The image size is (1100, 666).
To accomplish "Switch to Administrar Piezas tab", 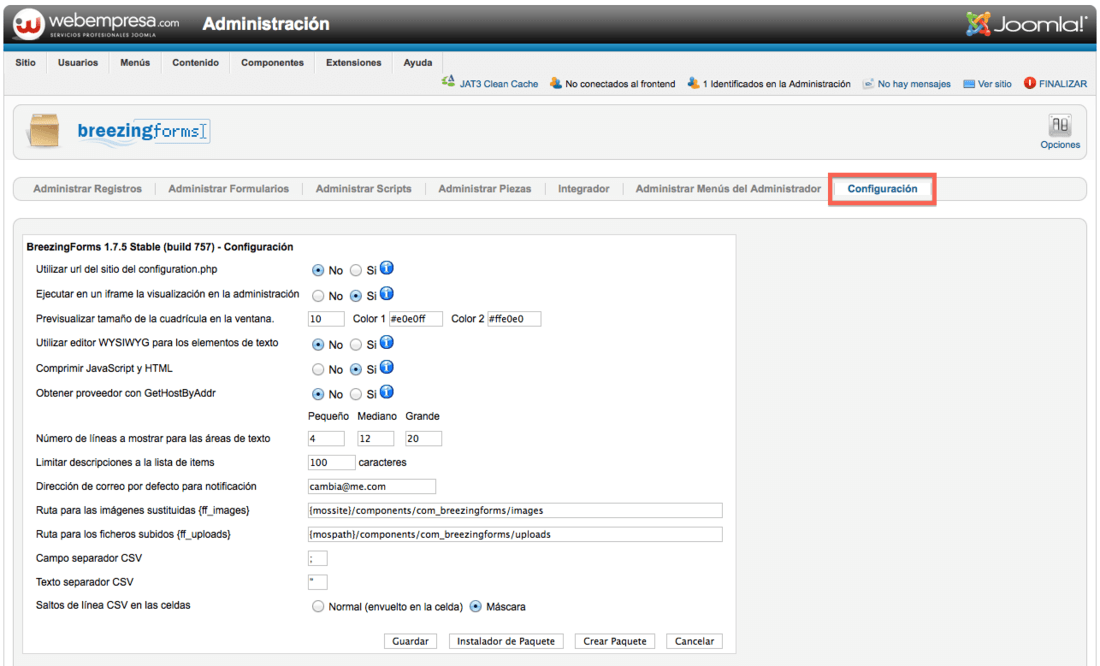I will click(x=485, y=189).
